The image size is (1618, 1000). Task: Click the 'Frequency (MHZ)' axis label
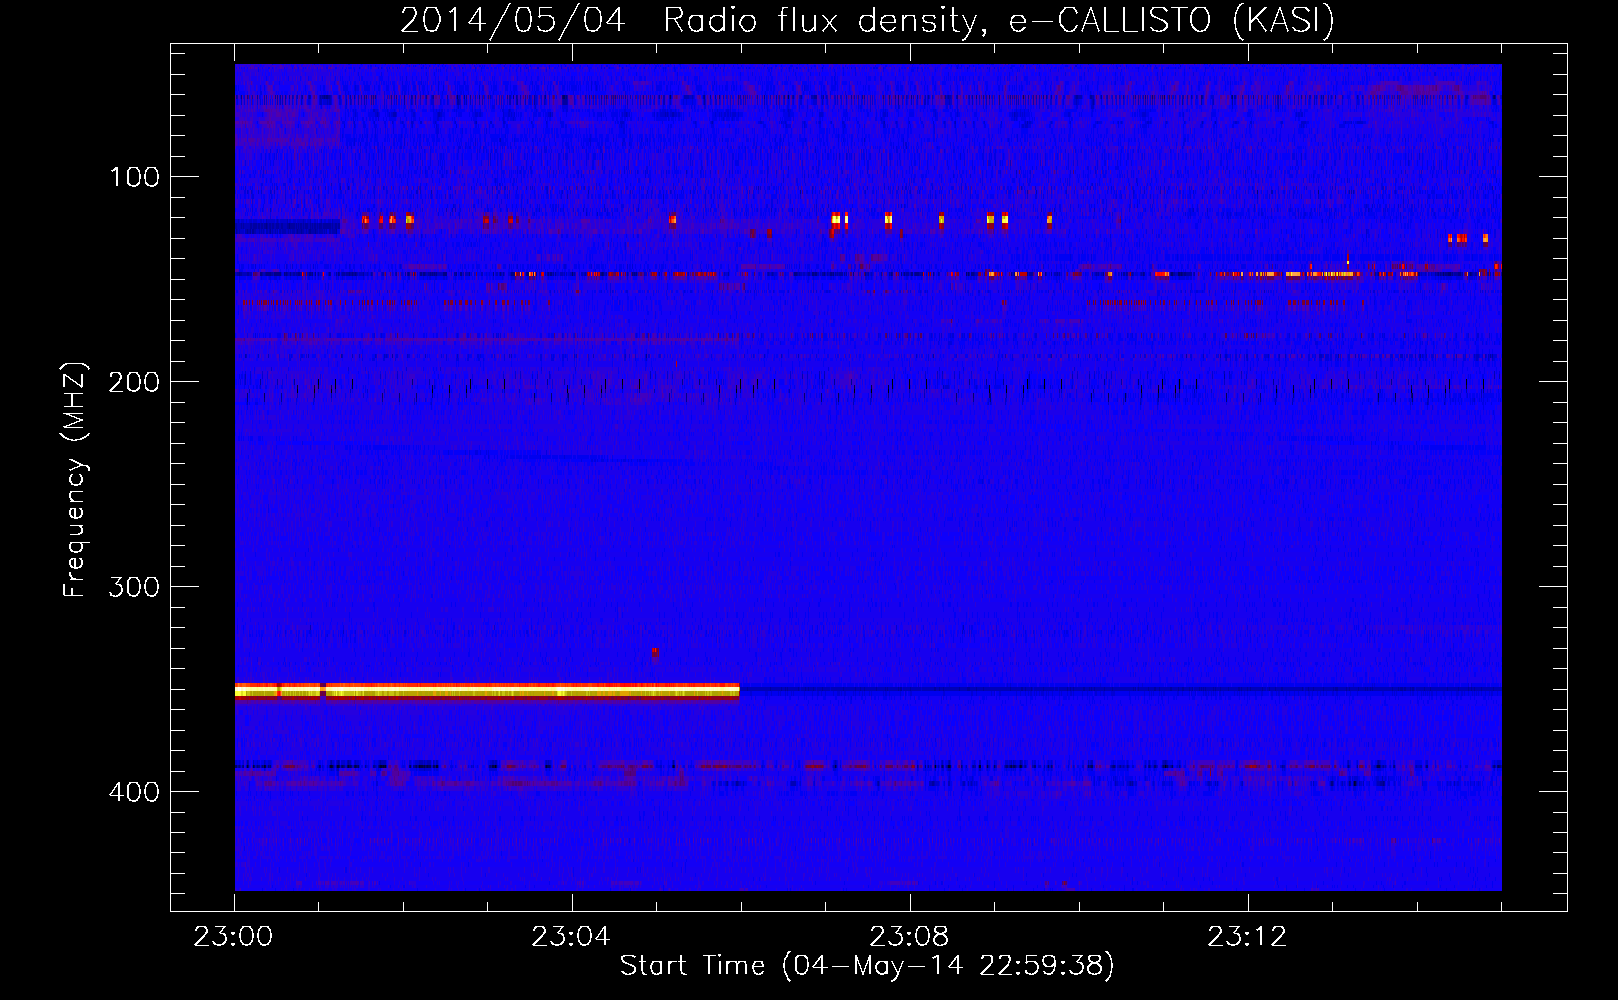[x=75, y=480]
